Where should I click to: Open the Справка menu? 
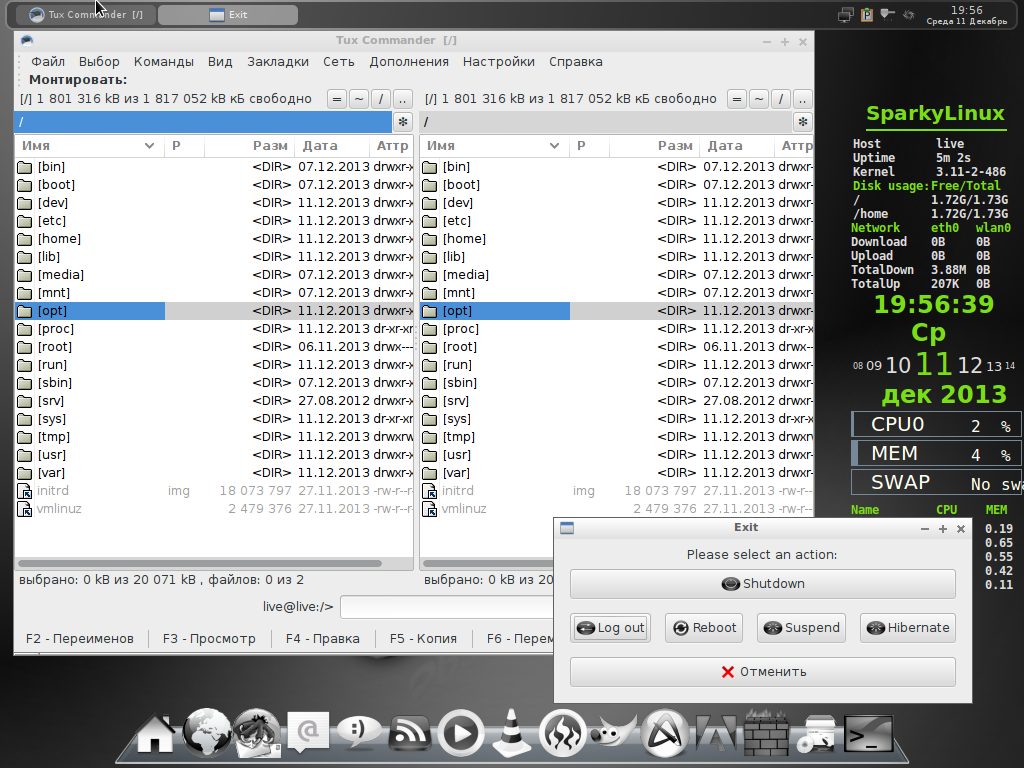575,62
